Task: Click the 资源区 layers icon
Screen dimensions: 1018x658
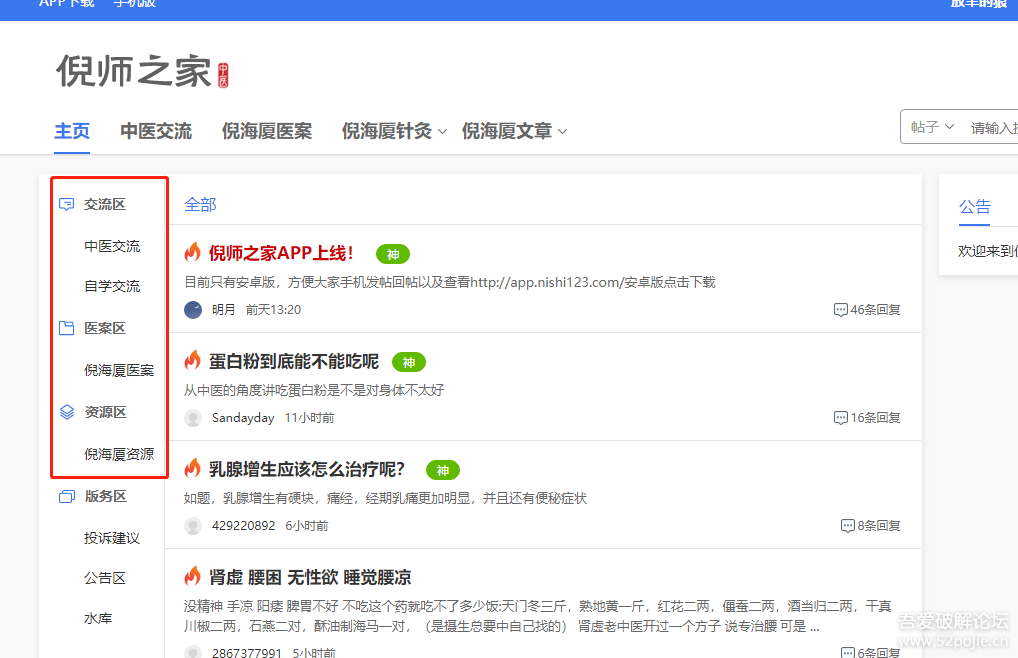Action: point(67,412)
